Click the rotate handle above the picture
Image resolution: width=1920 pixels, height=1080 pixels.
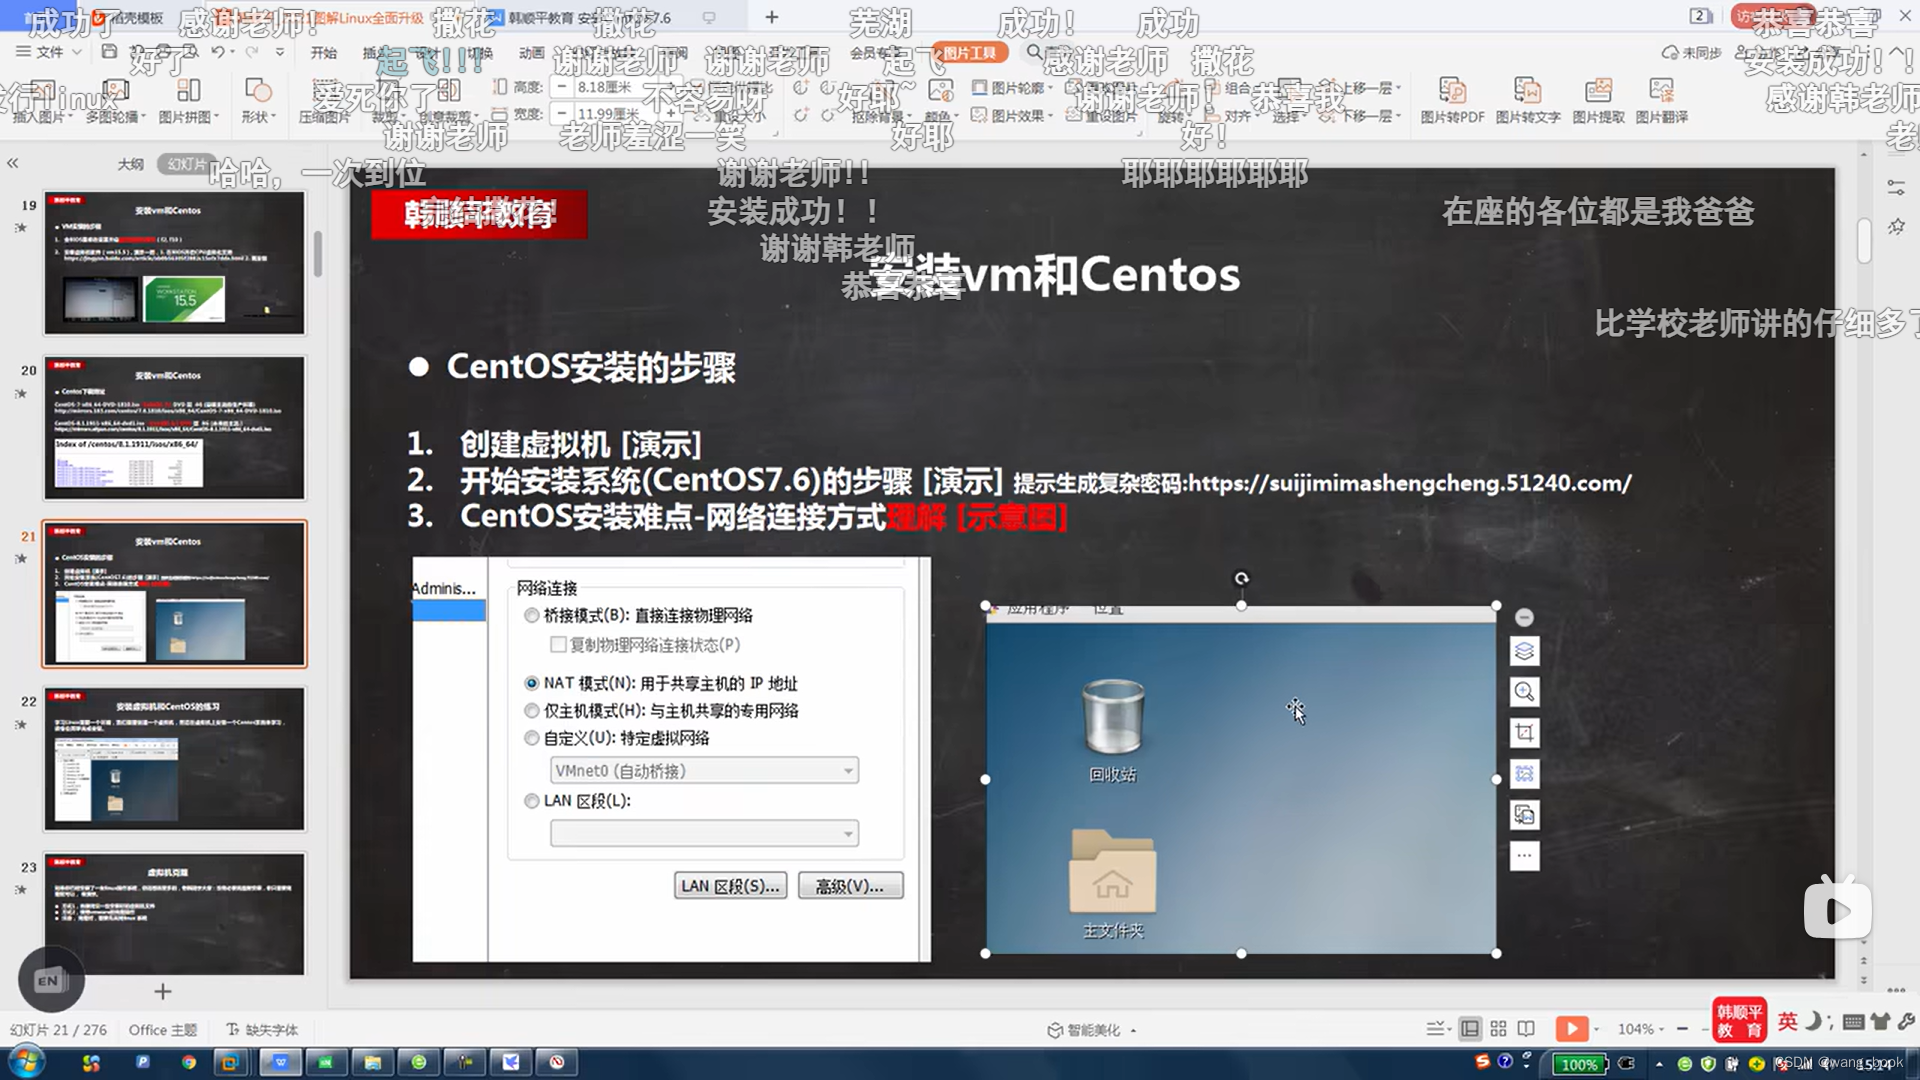pos(1241,578)
